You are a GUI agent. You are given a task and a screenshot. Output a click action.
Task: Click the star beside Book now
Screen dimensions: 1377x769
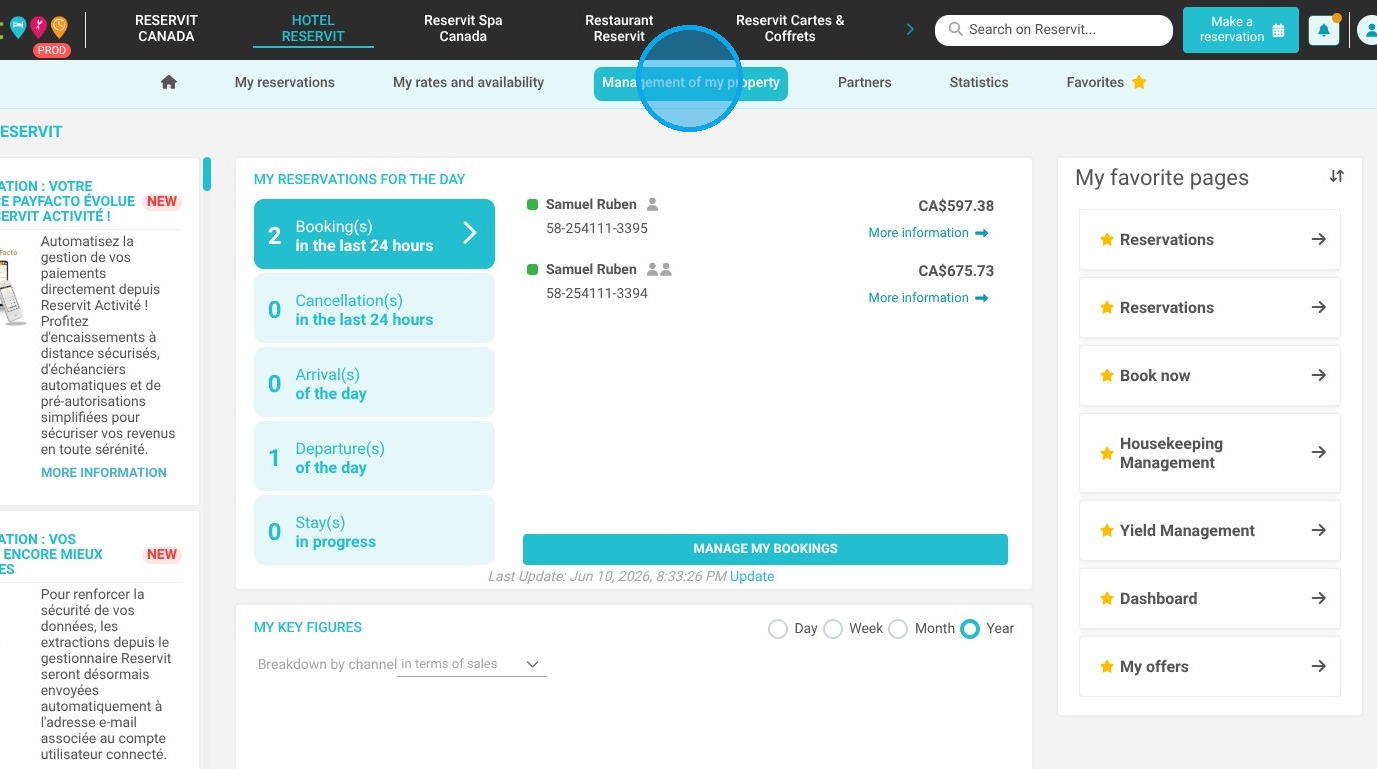[x=1107, y=376]
